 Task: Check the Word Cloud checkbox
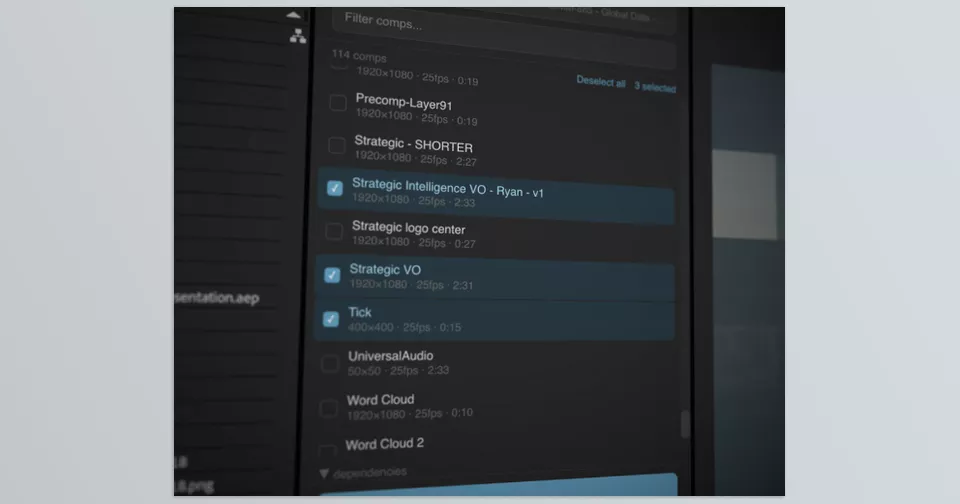tap(328, 408)
